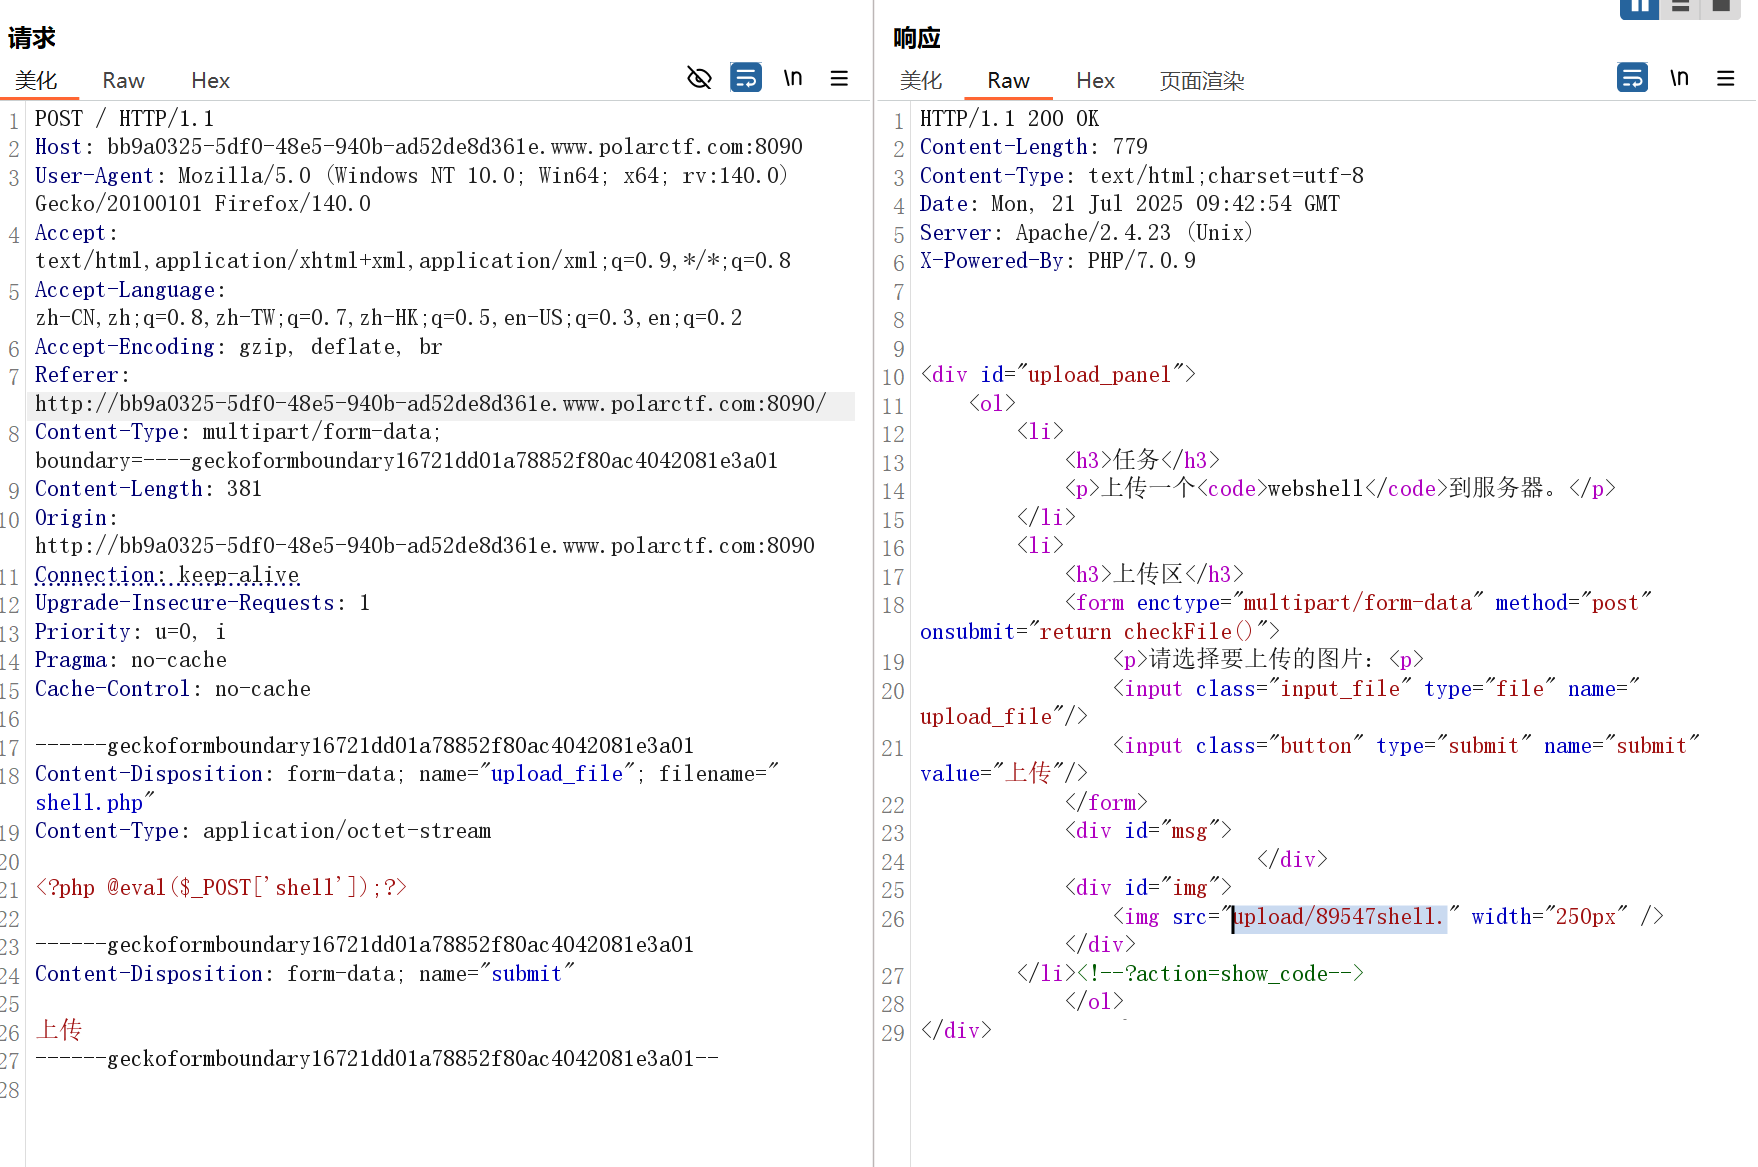Click the name="submit" form-data line
This screenshot has width=1758, height=1167.
click(305, 974)
